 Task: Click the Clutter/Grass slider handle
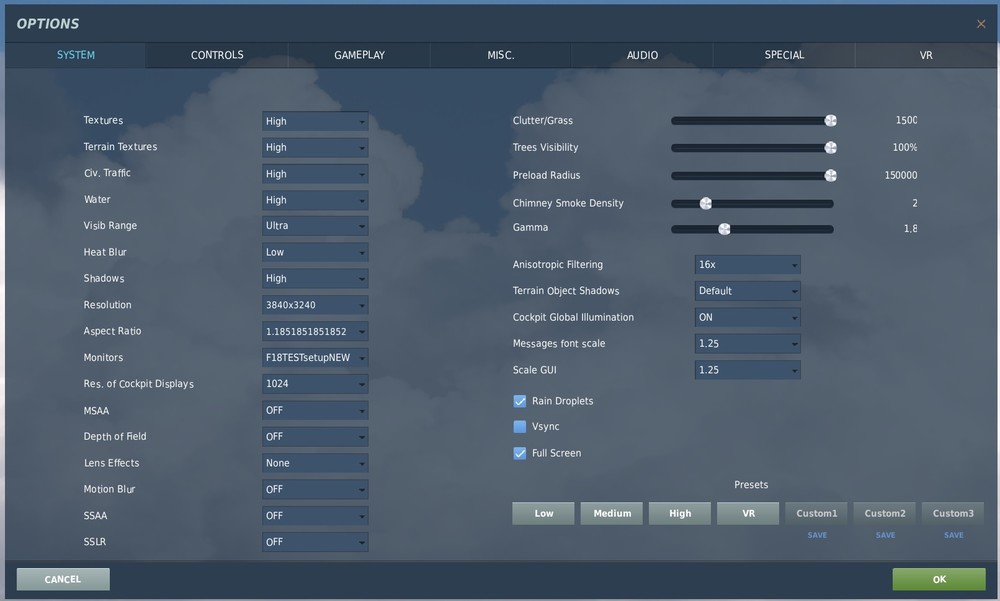tap(830, 121)
